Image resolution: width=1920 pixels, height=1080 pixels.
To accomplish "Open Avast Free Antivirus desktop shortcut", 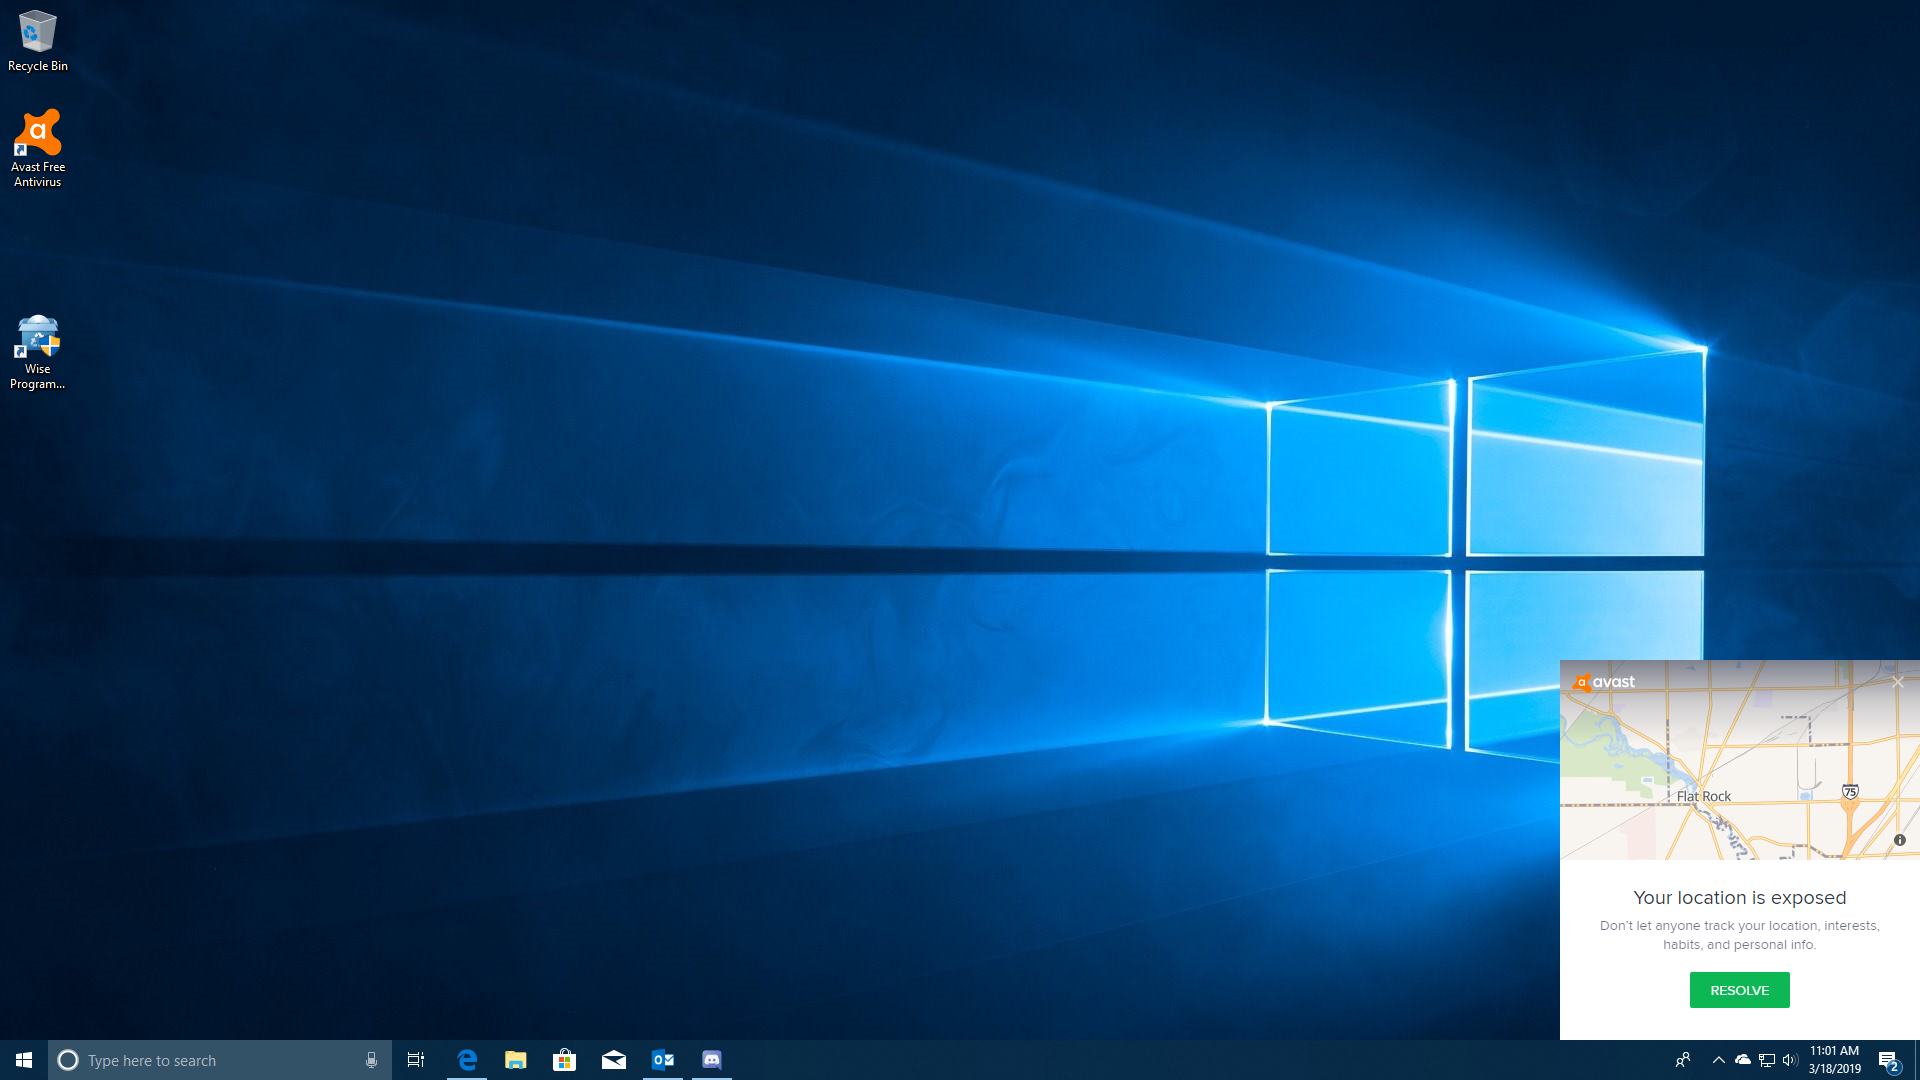I will [38, 146].
